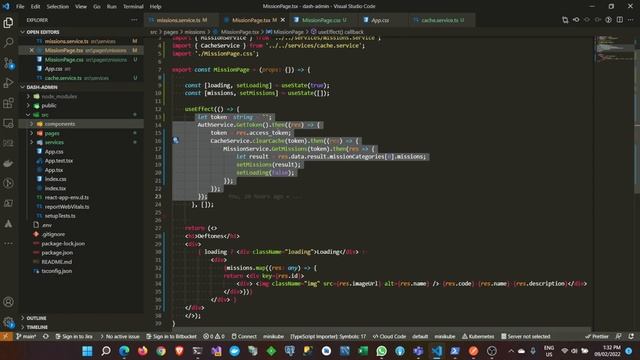Open WhatsApp from taskbar
The width and height of the screenshot is (640, 360).
[381, 351]
